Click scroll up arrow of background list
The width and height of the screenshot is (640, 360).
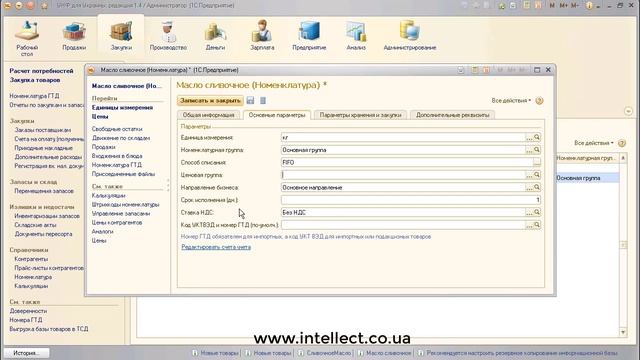[x=623, y=158]
